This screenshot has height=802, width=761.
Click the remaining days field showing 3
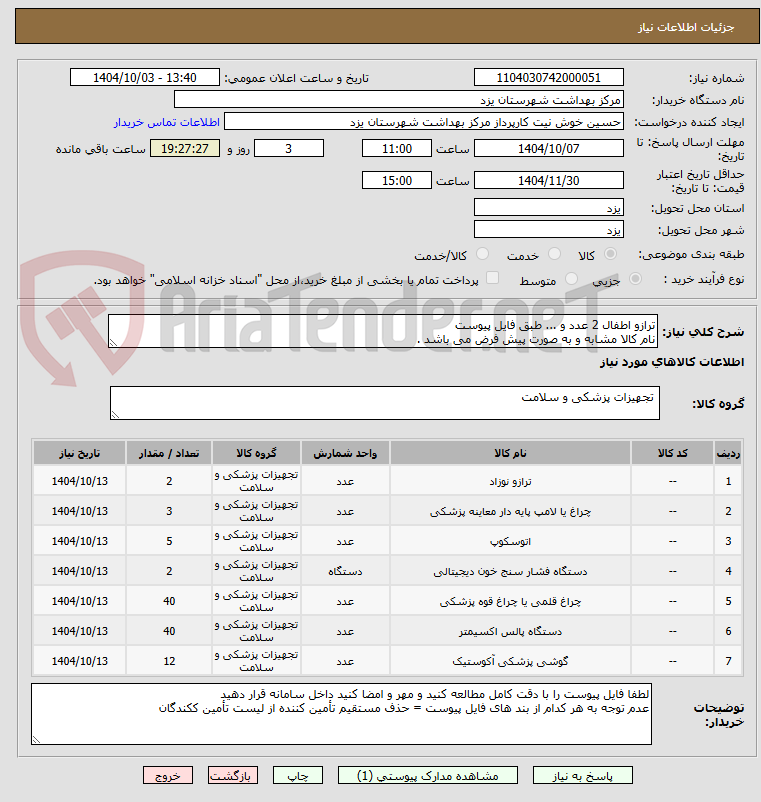pos(289,148)
